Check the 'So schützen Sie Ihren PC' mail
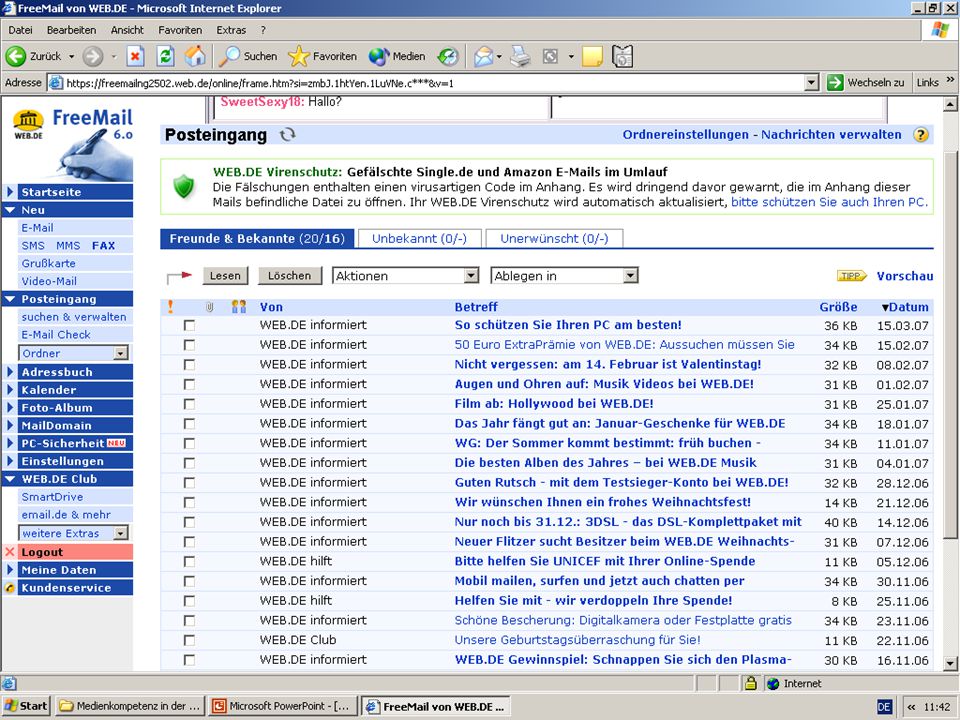This screenshot has height=720, width=960. pyautogui.click(x=189, y=325)
